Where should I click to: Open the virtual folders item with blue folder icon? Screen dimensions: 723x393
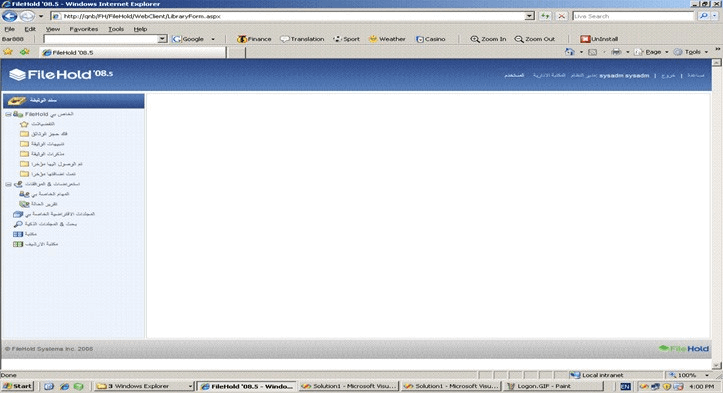54,214
